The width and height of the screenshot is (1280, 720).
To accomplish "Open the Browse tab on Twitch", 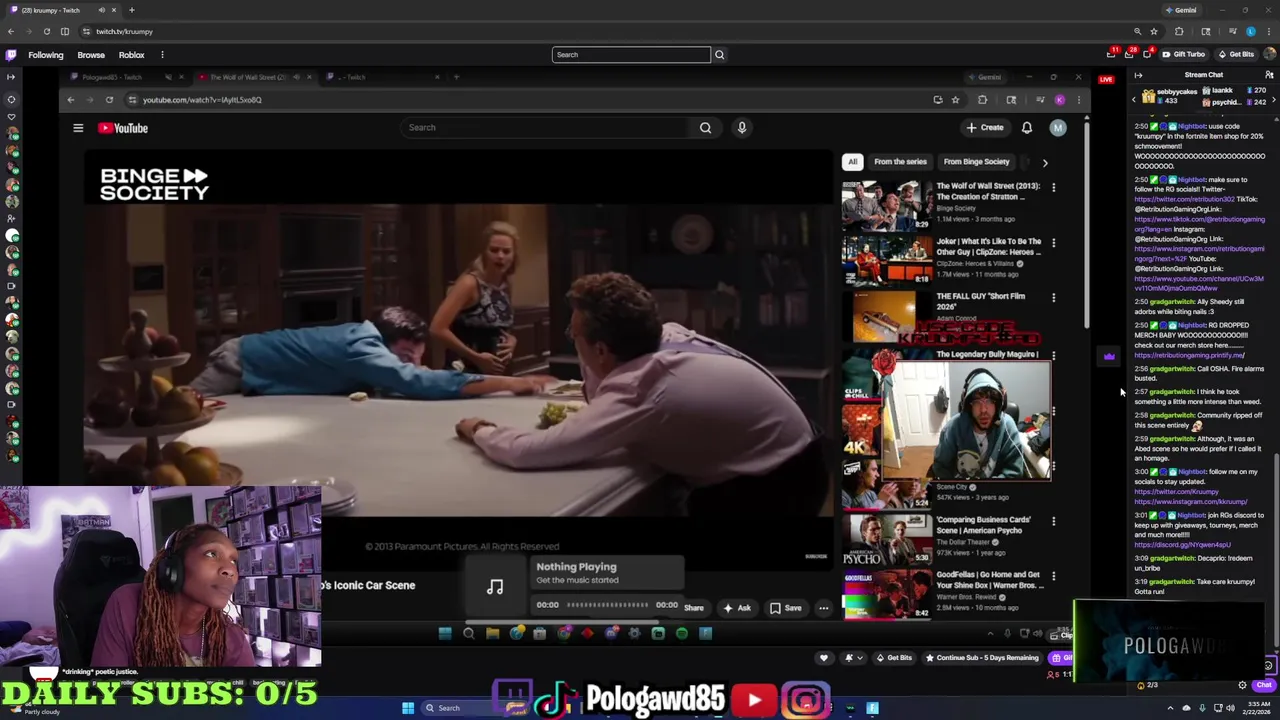I will coord(91,55).
